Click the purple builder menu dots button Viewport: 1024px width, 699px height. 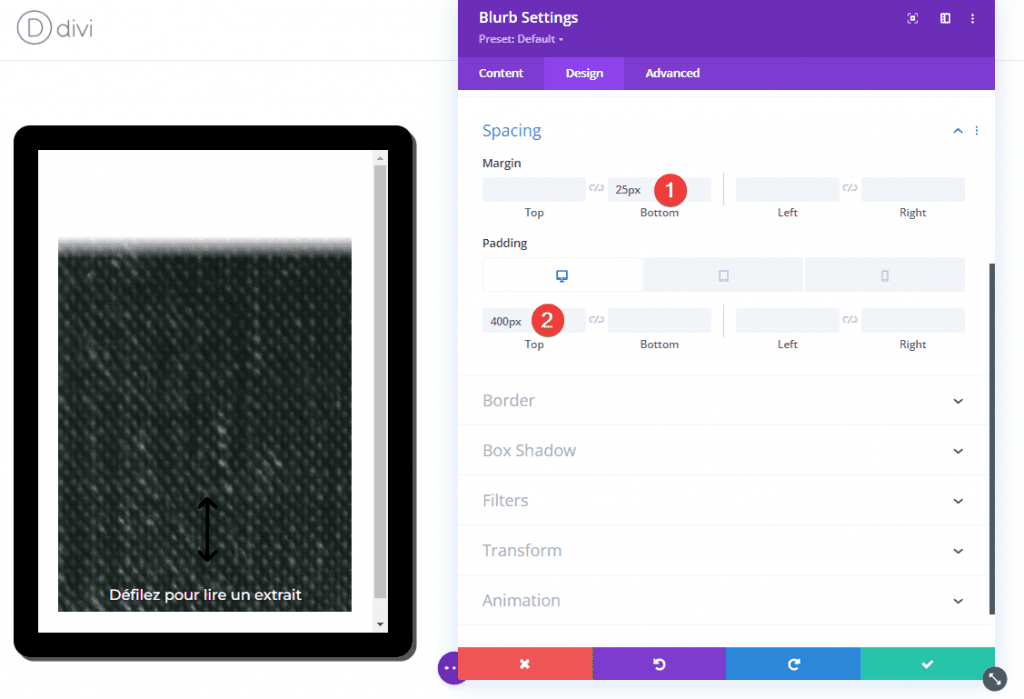448,668
